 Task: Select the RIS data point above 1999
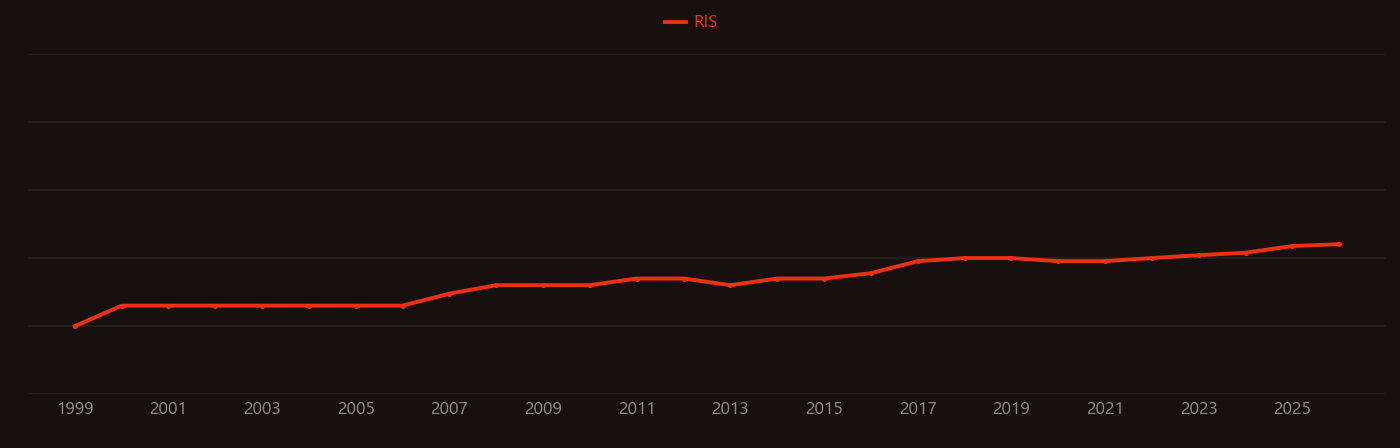[x=75, y=326]
